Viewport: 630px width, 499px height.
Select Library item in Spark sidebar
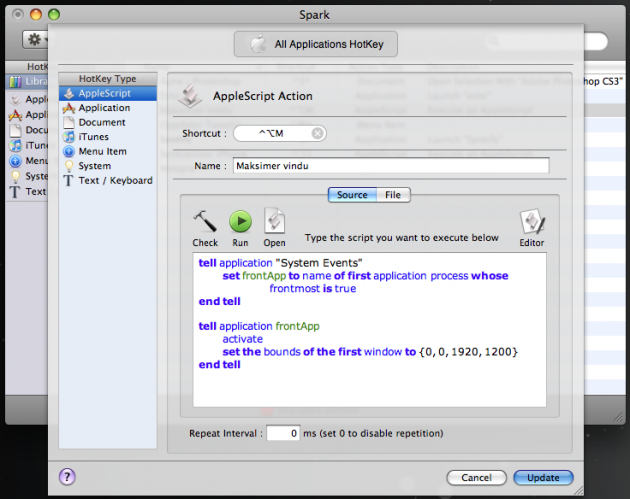pyautogui.click(x=28, y=82)
